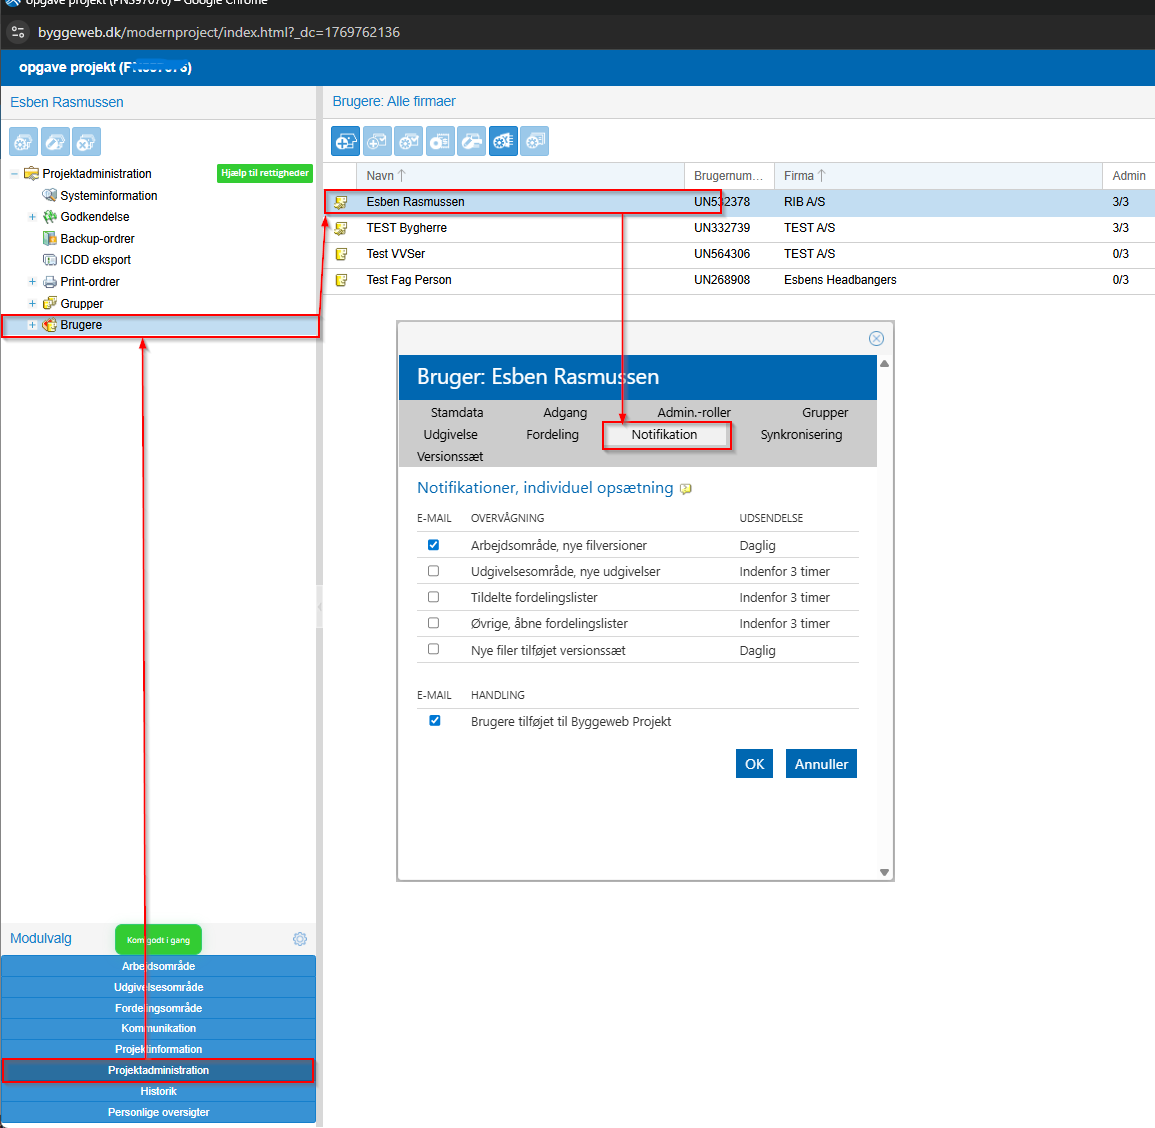Confirm with the OK button
1155x1128 pixels.
tap(754, 764)
